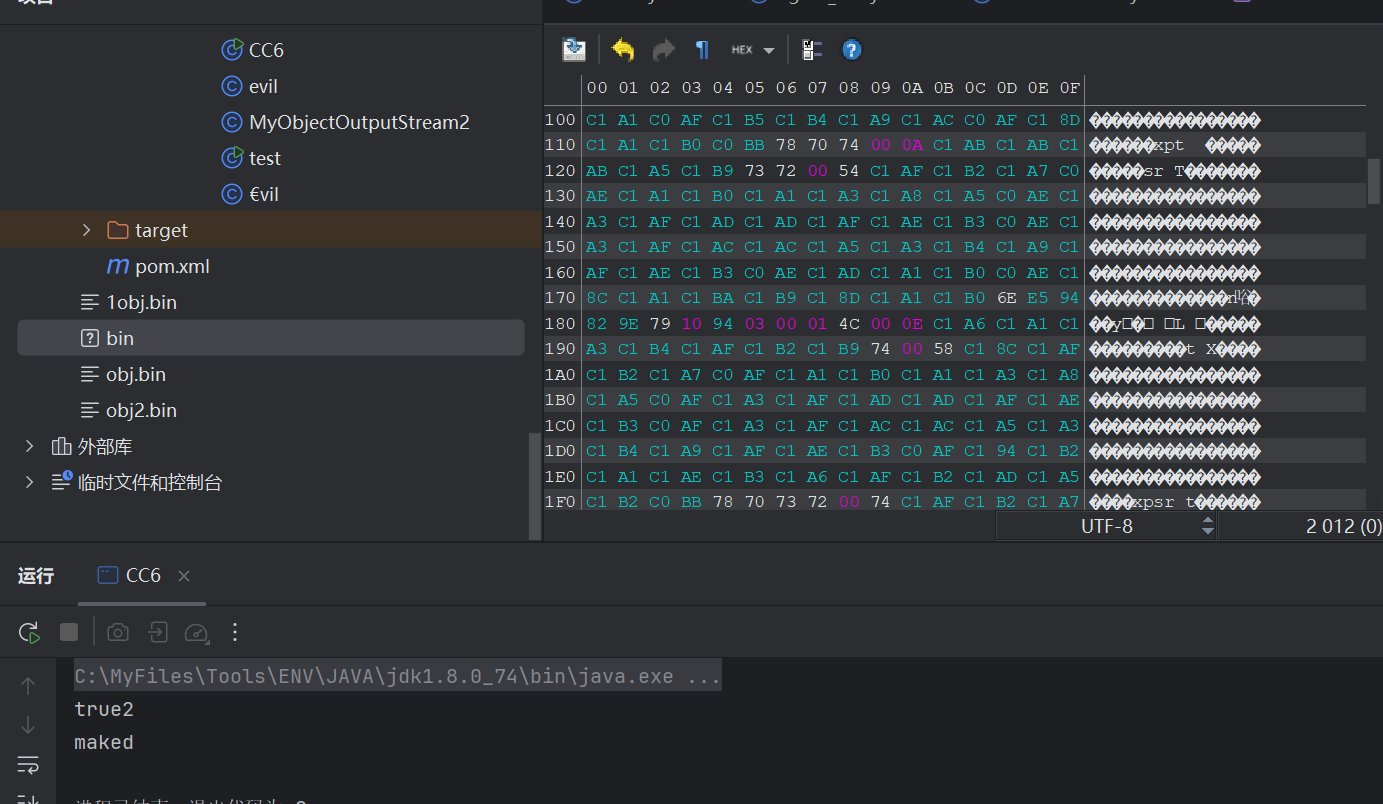Select hex row offset 100
The image size is (1383, 804).
pyautogui.click(x=560, y=120)
